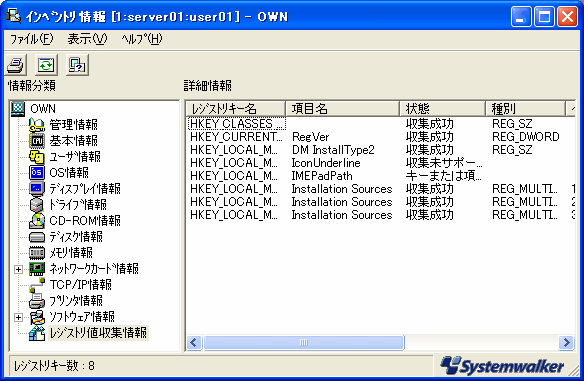The height and width of the screenshot is (381, 584).
Task: Select the CD-ROM情報 tree label
Action: (85, 220)
